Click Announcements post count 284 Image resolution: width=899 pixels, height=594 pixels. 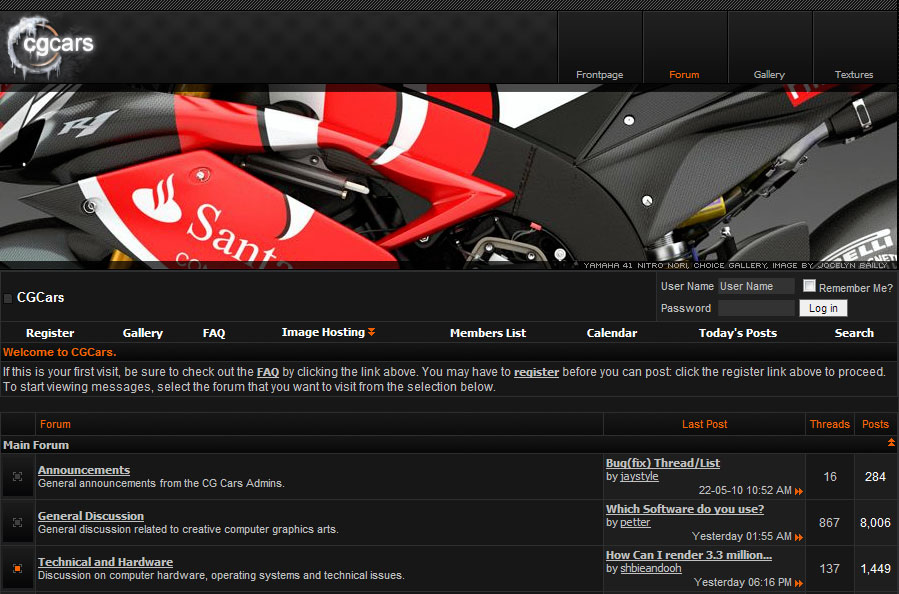(875, 476)
